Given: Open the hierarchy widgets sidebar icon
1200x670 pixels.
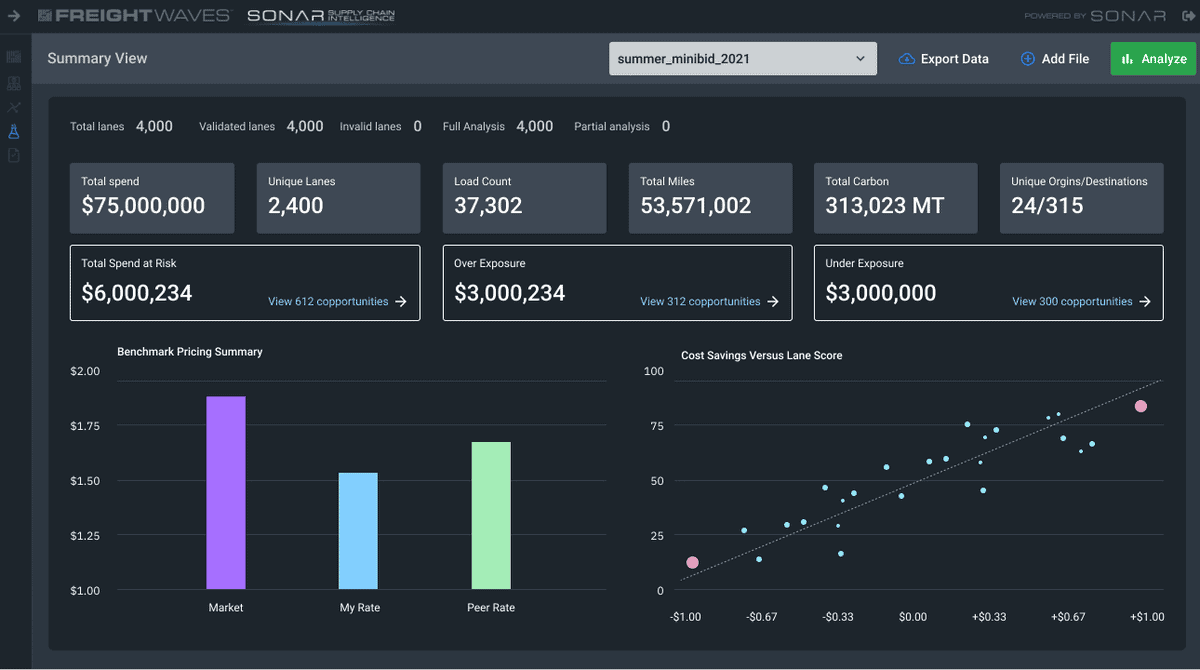Looking at the screenshot, I should click(14, 83).
